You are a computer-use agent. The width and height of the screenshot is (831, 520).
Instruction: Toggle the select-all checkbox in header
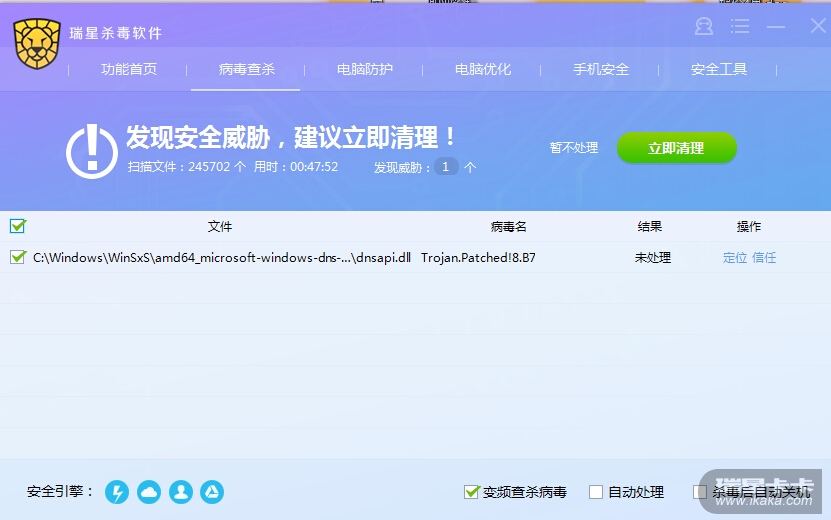click(17, 226)
